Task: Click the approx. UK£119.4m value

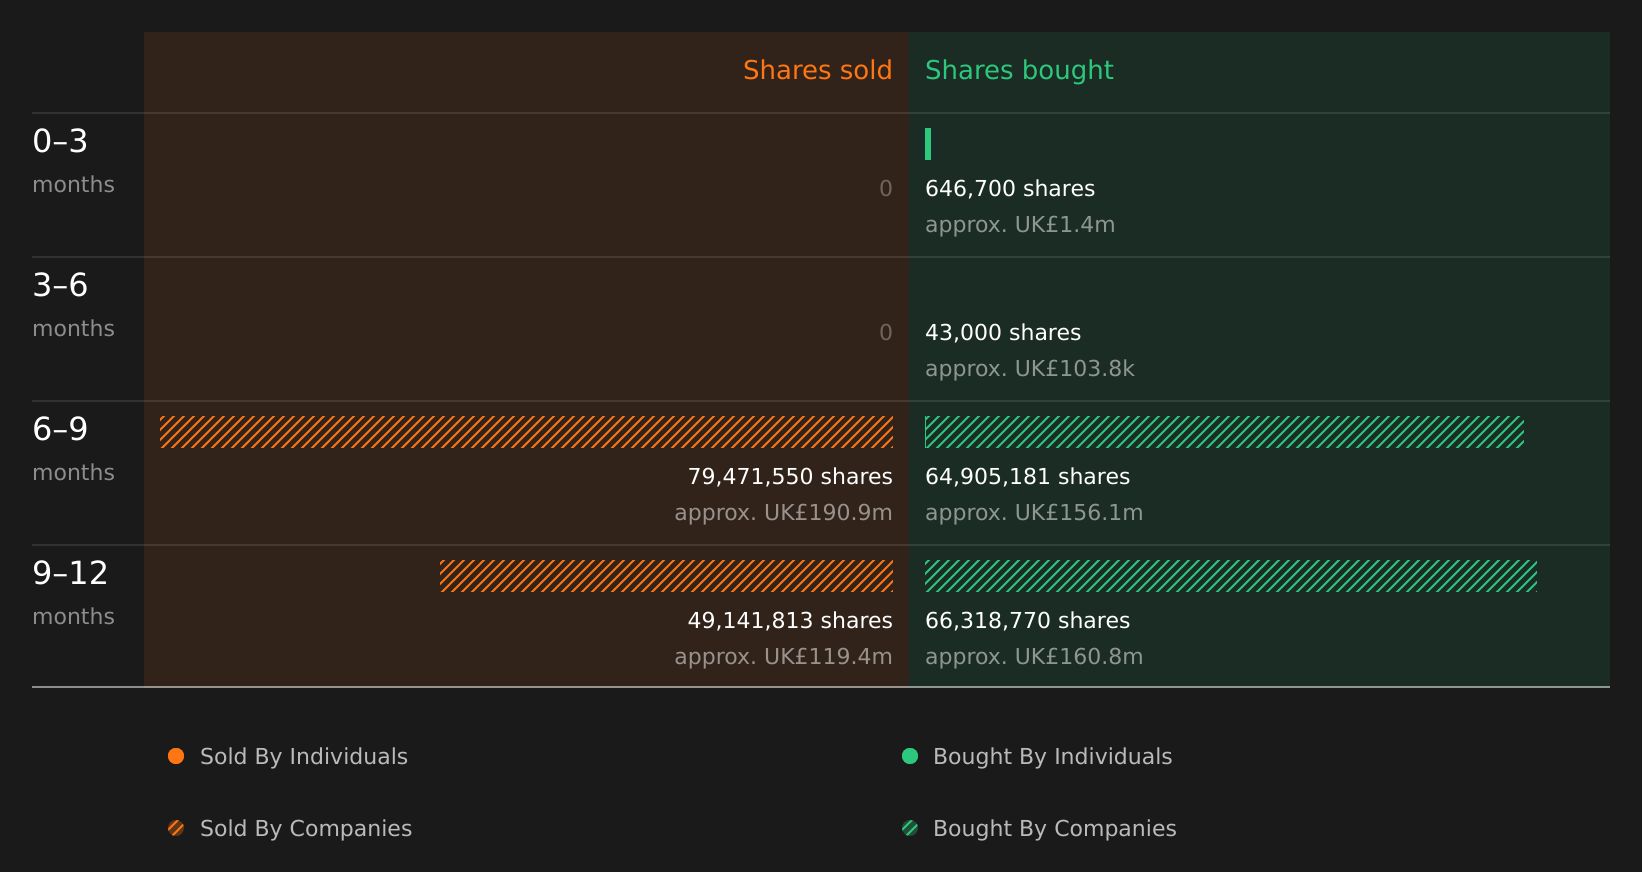Action: (x=783, y=657)
